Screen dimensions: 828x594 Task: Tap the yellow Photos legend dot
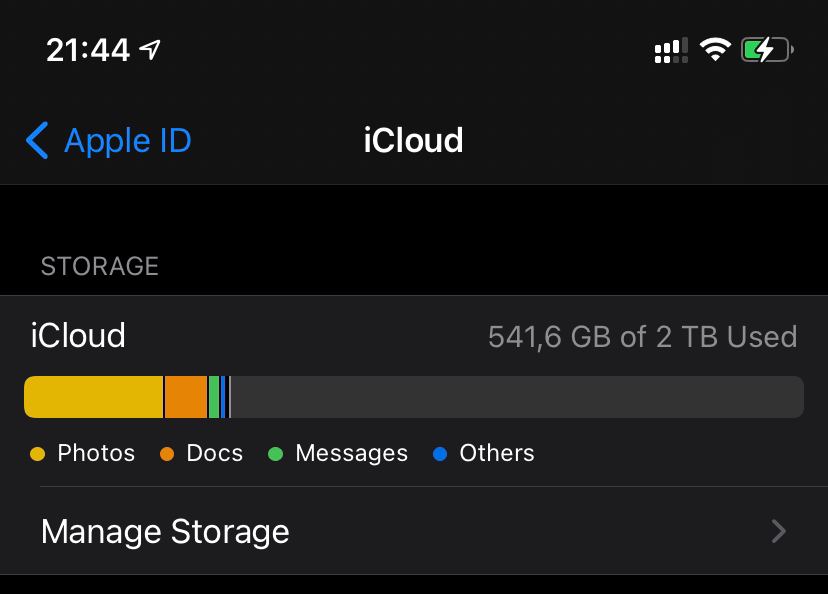(37, 454)
